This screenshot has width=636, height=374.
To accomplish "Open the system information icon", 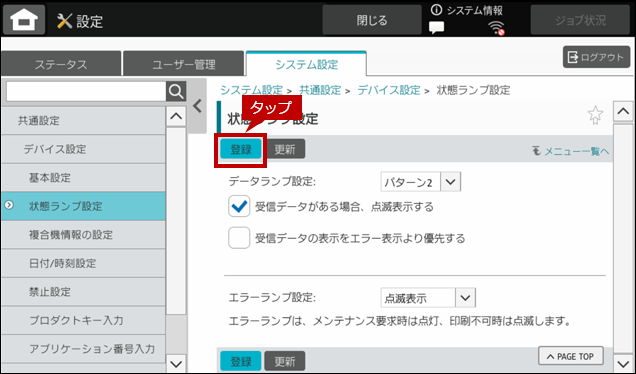I will pyautogui.click(x=436, y=10).
